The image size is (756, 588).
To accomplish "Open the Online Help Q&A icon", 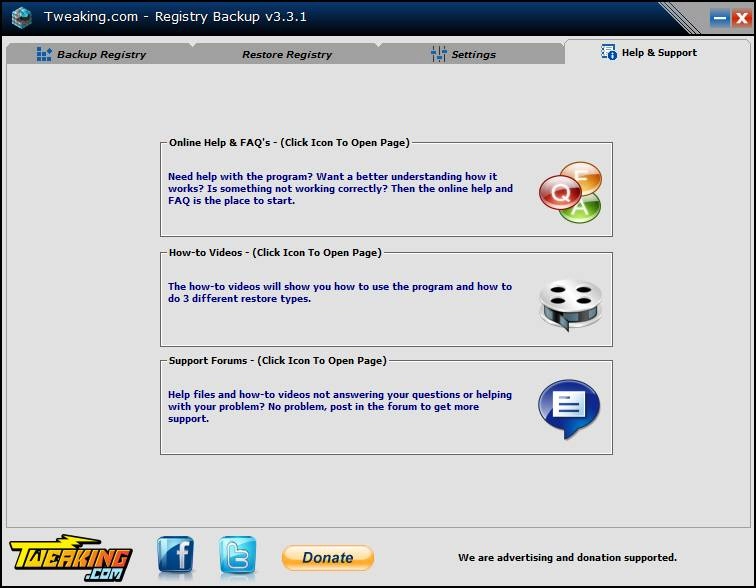I will point(570,192).
